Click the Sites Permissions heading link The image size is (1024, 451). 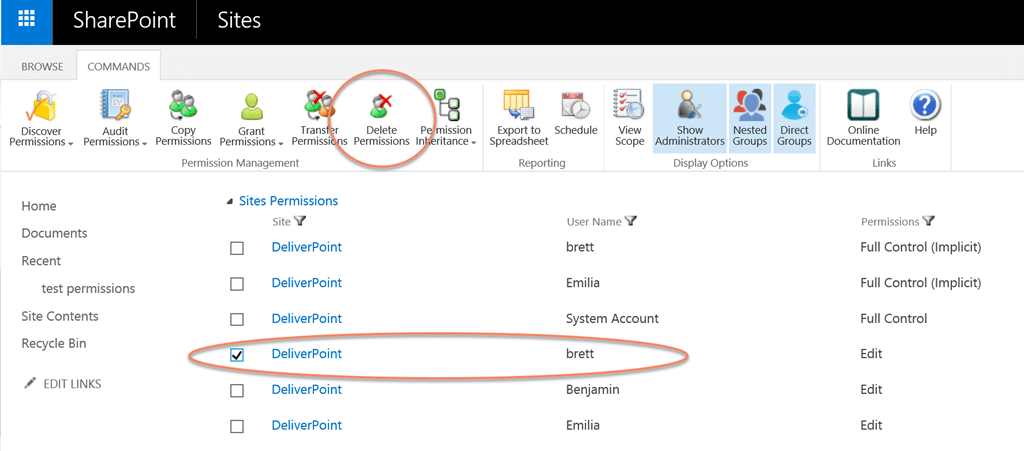coord(289,201)
